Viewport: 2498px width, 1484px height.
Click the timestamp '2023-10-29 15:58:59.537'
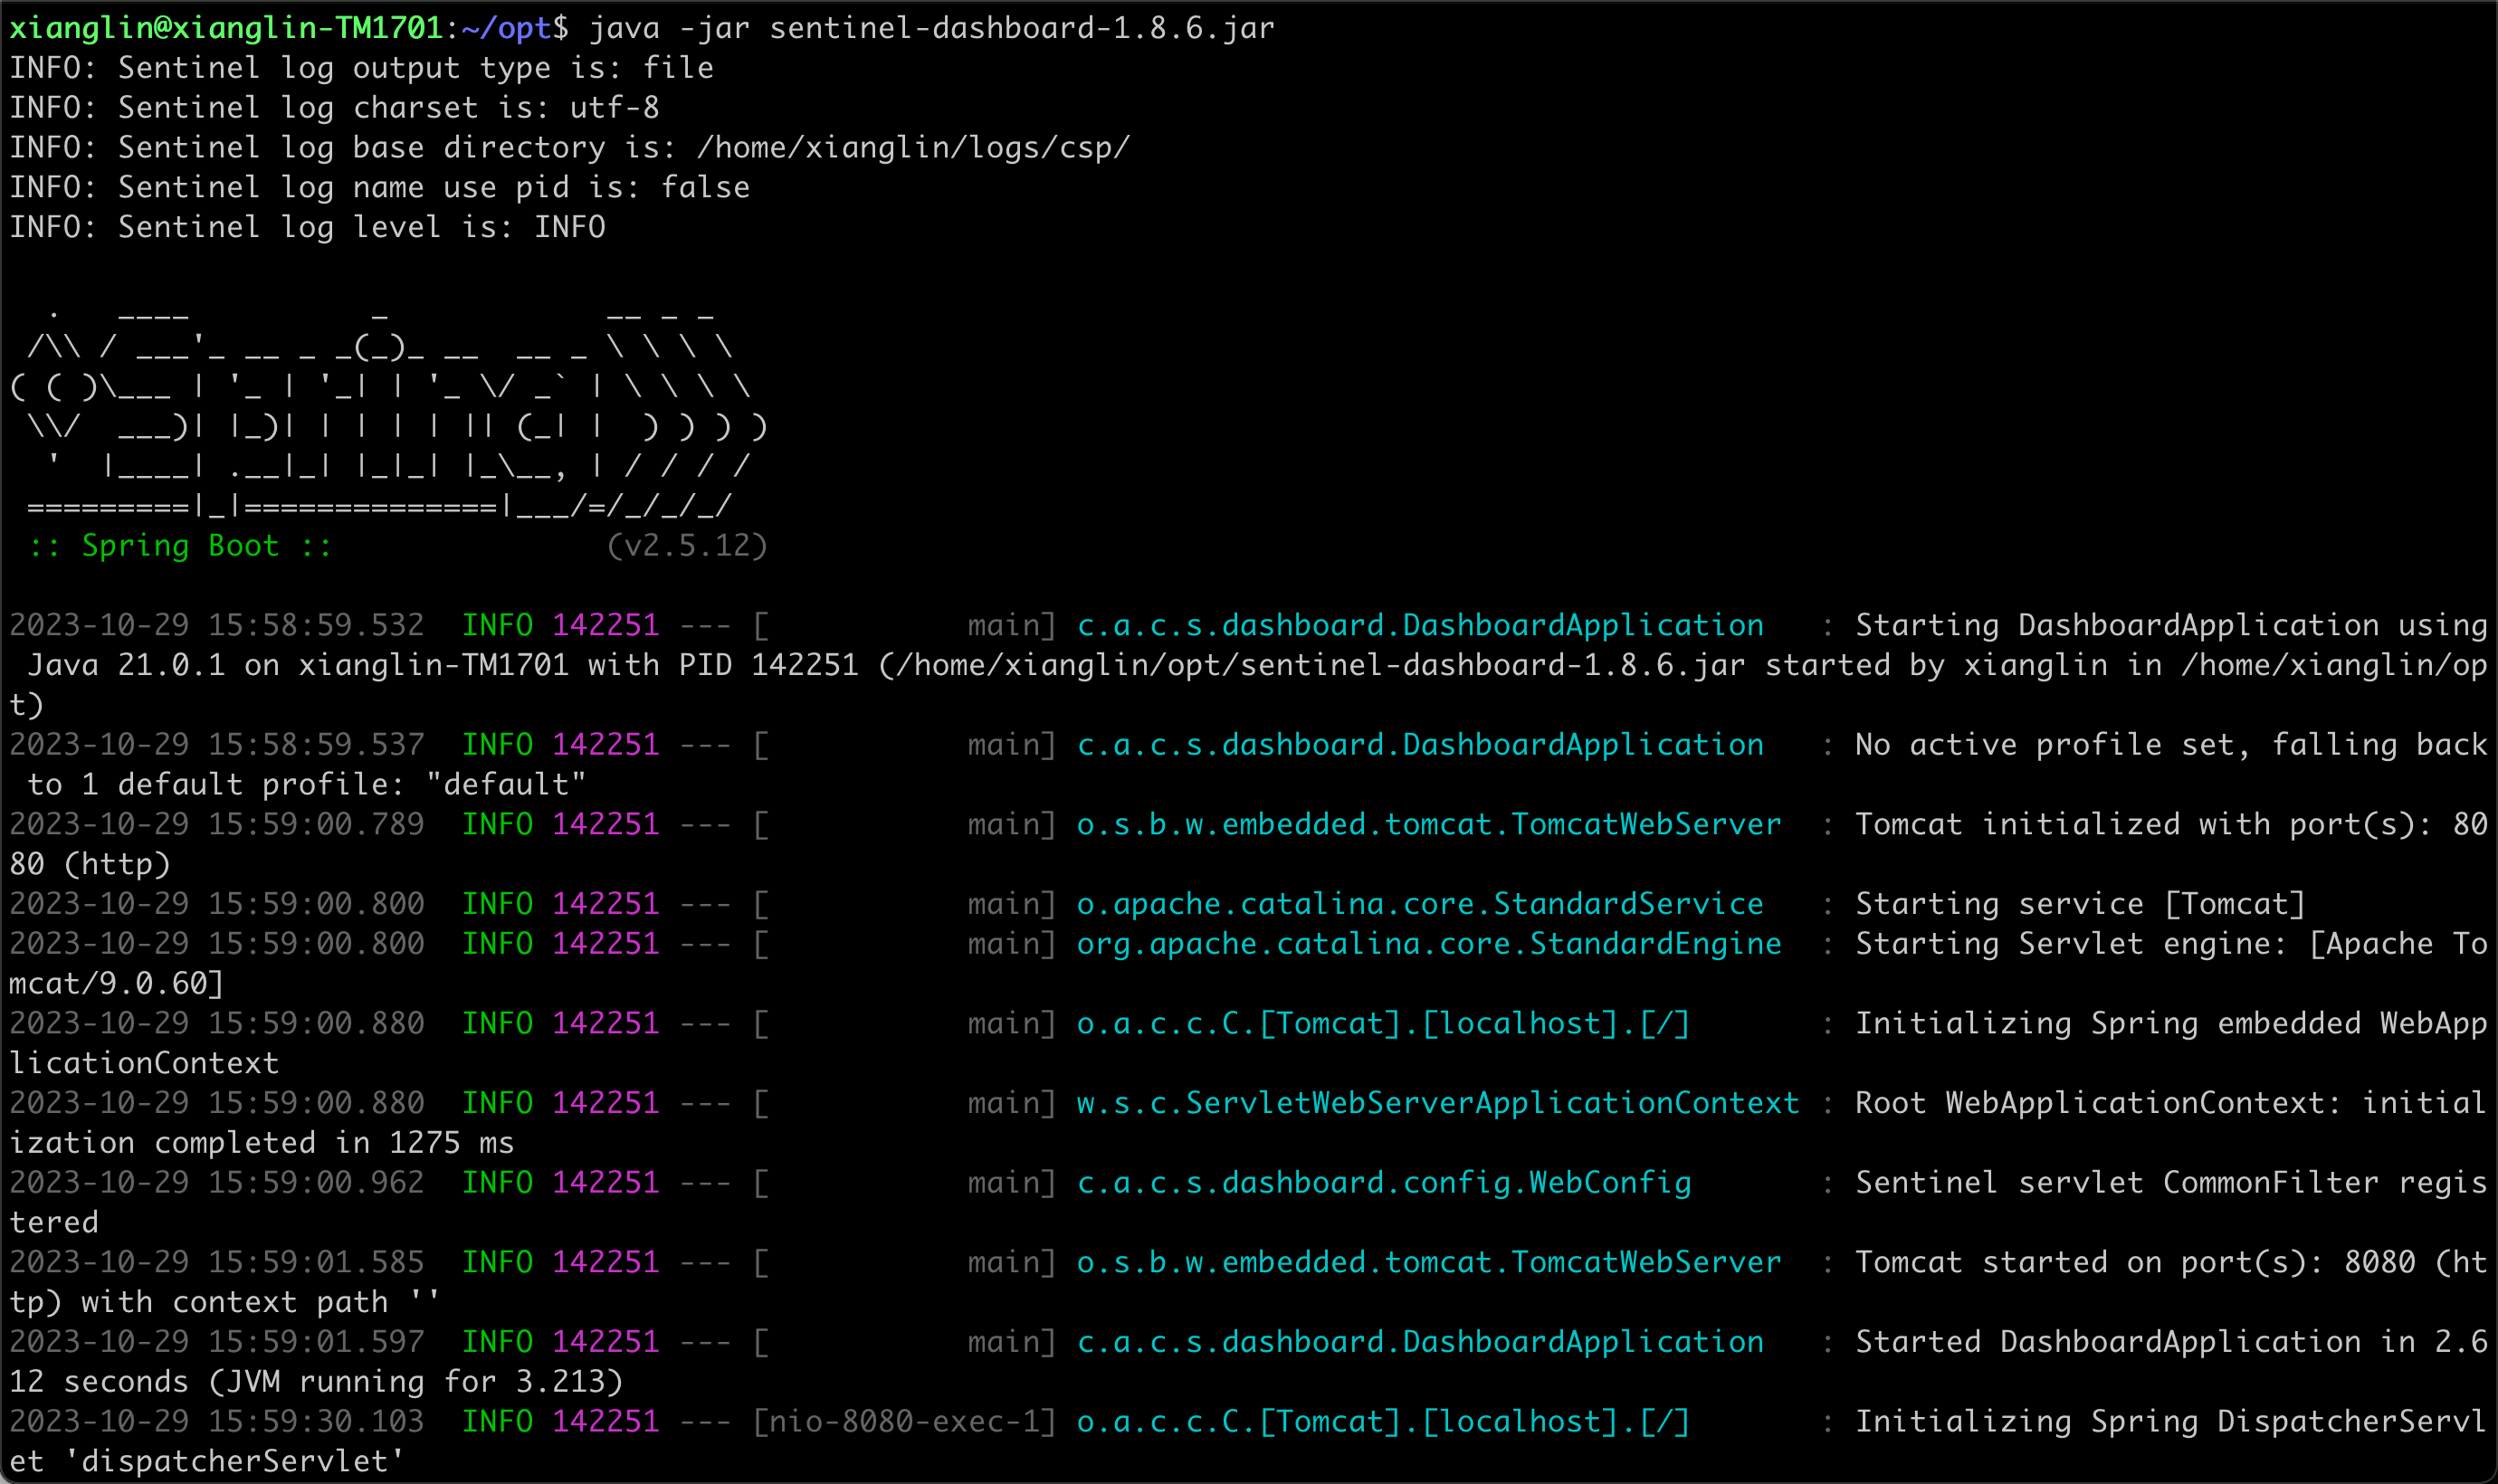[x=217, y=745]
